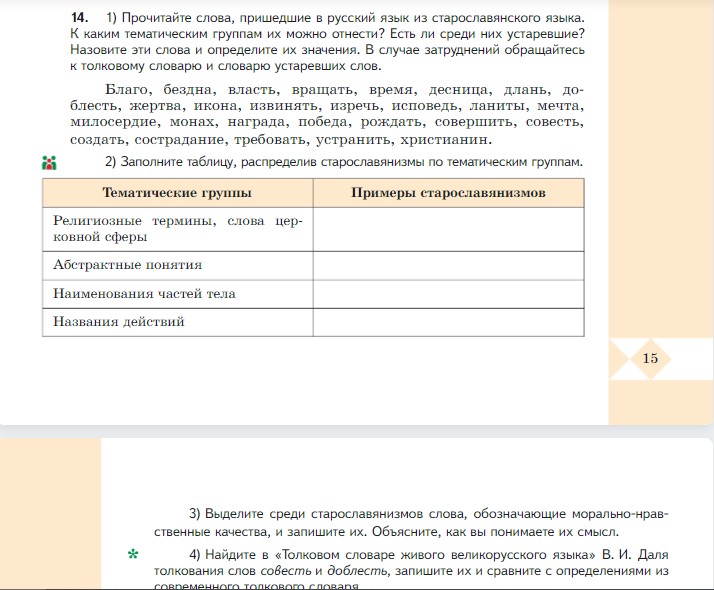Click the word 'милосердие' in the word list
The width and height of the screenshot is (714, 590).
coord(112,122)
